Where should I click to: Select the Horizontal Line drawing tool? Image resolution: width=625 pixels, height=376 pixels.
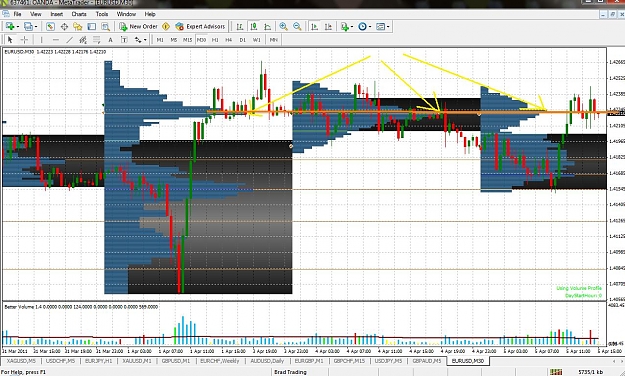[x=56, y=39]
